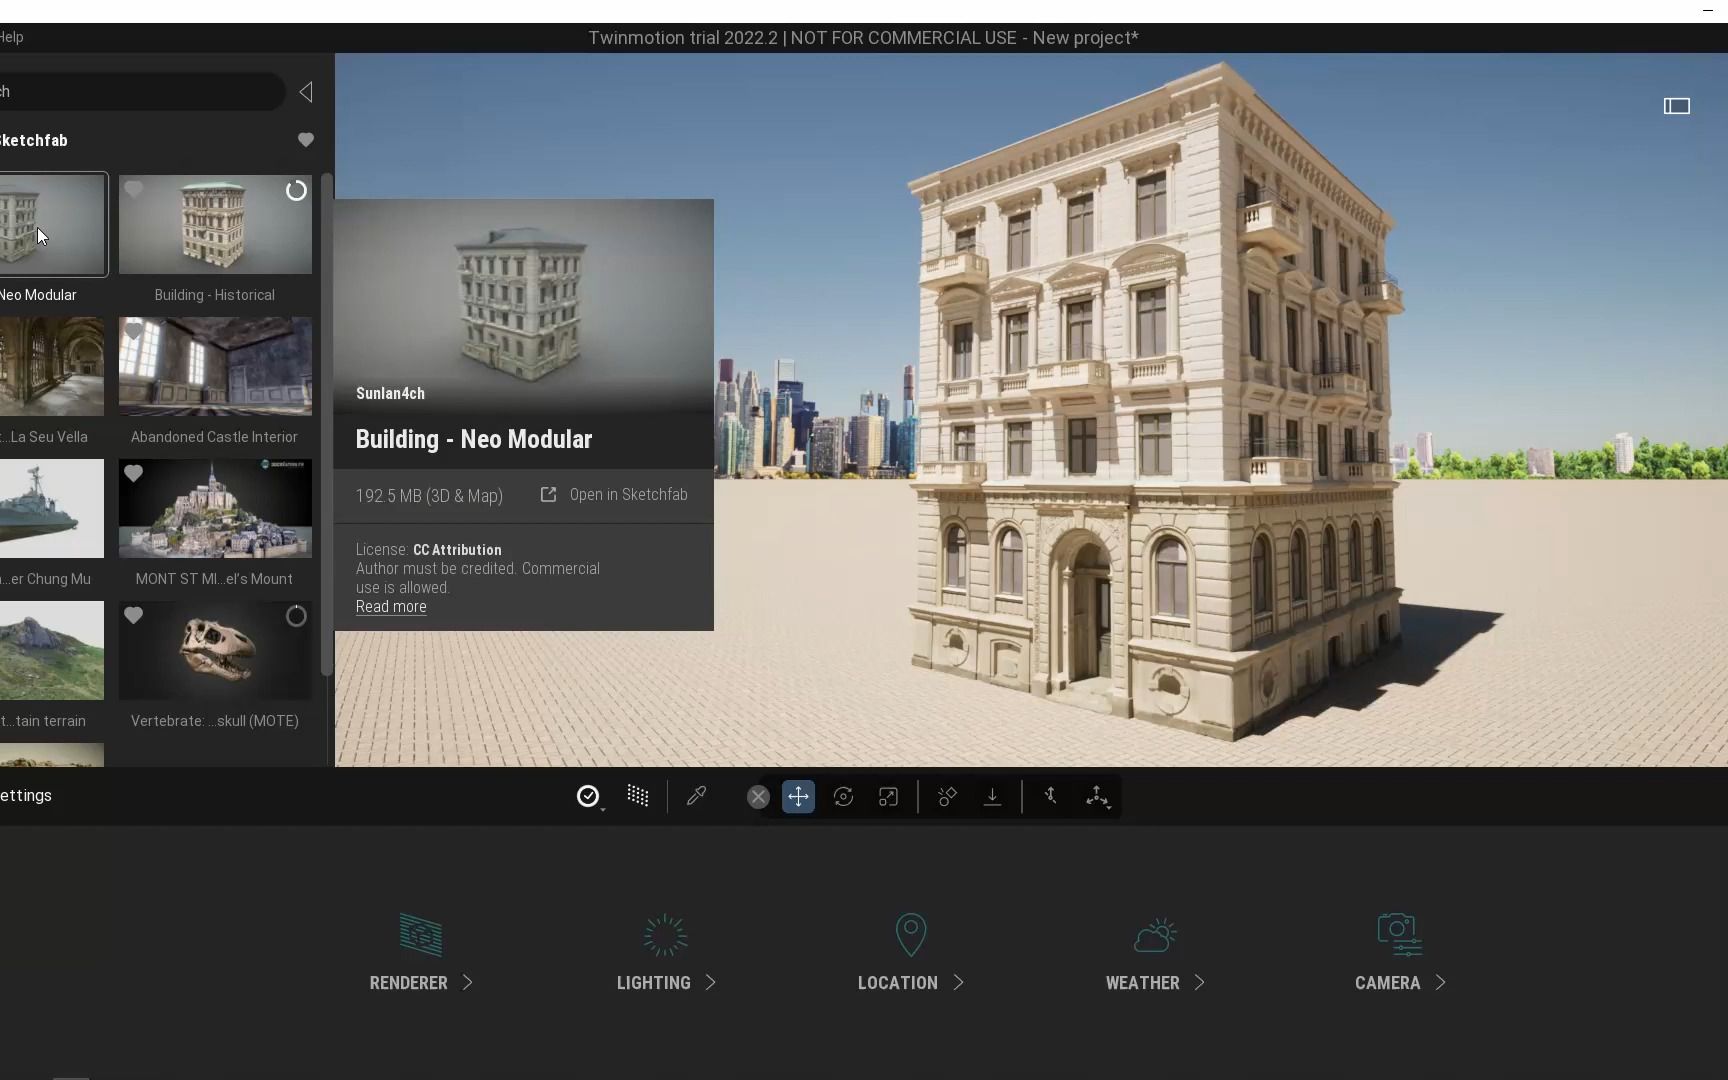The image size is (1728, 1080).
Task: Select the MONT ST Michel's Mount thumbnail
Action: [214, 509]
